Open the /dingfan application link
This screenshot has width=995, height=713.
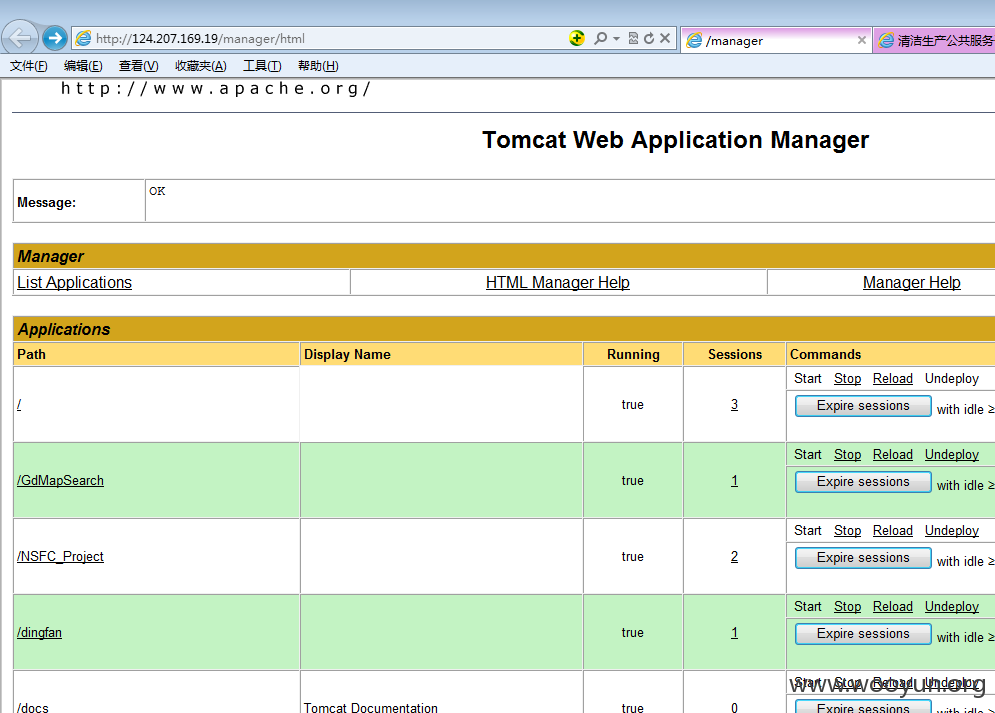39,632
